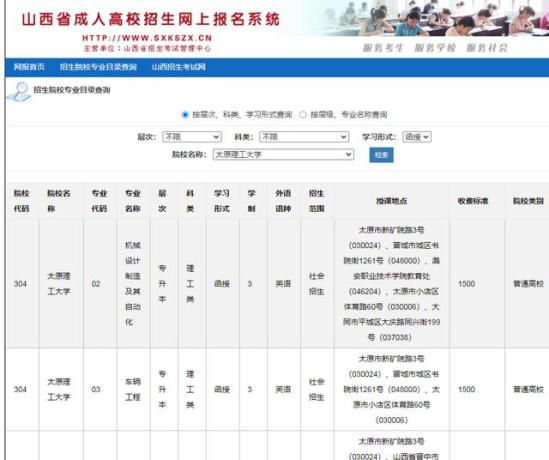This screenshot has width=549, height=460.
Task: Click the 收费标准 column header
Action: pyautogui.click(x=473, y=201)
